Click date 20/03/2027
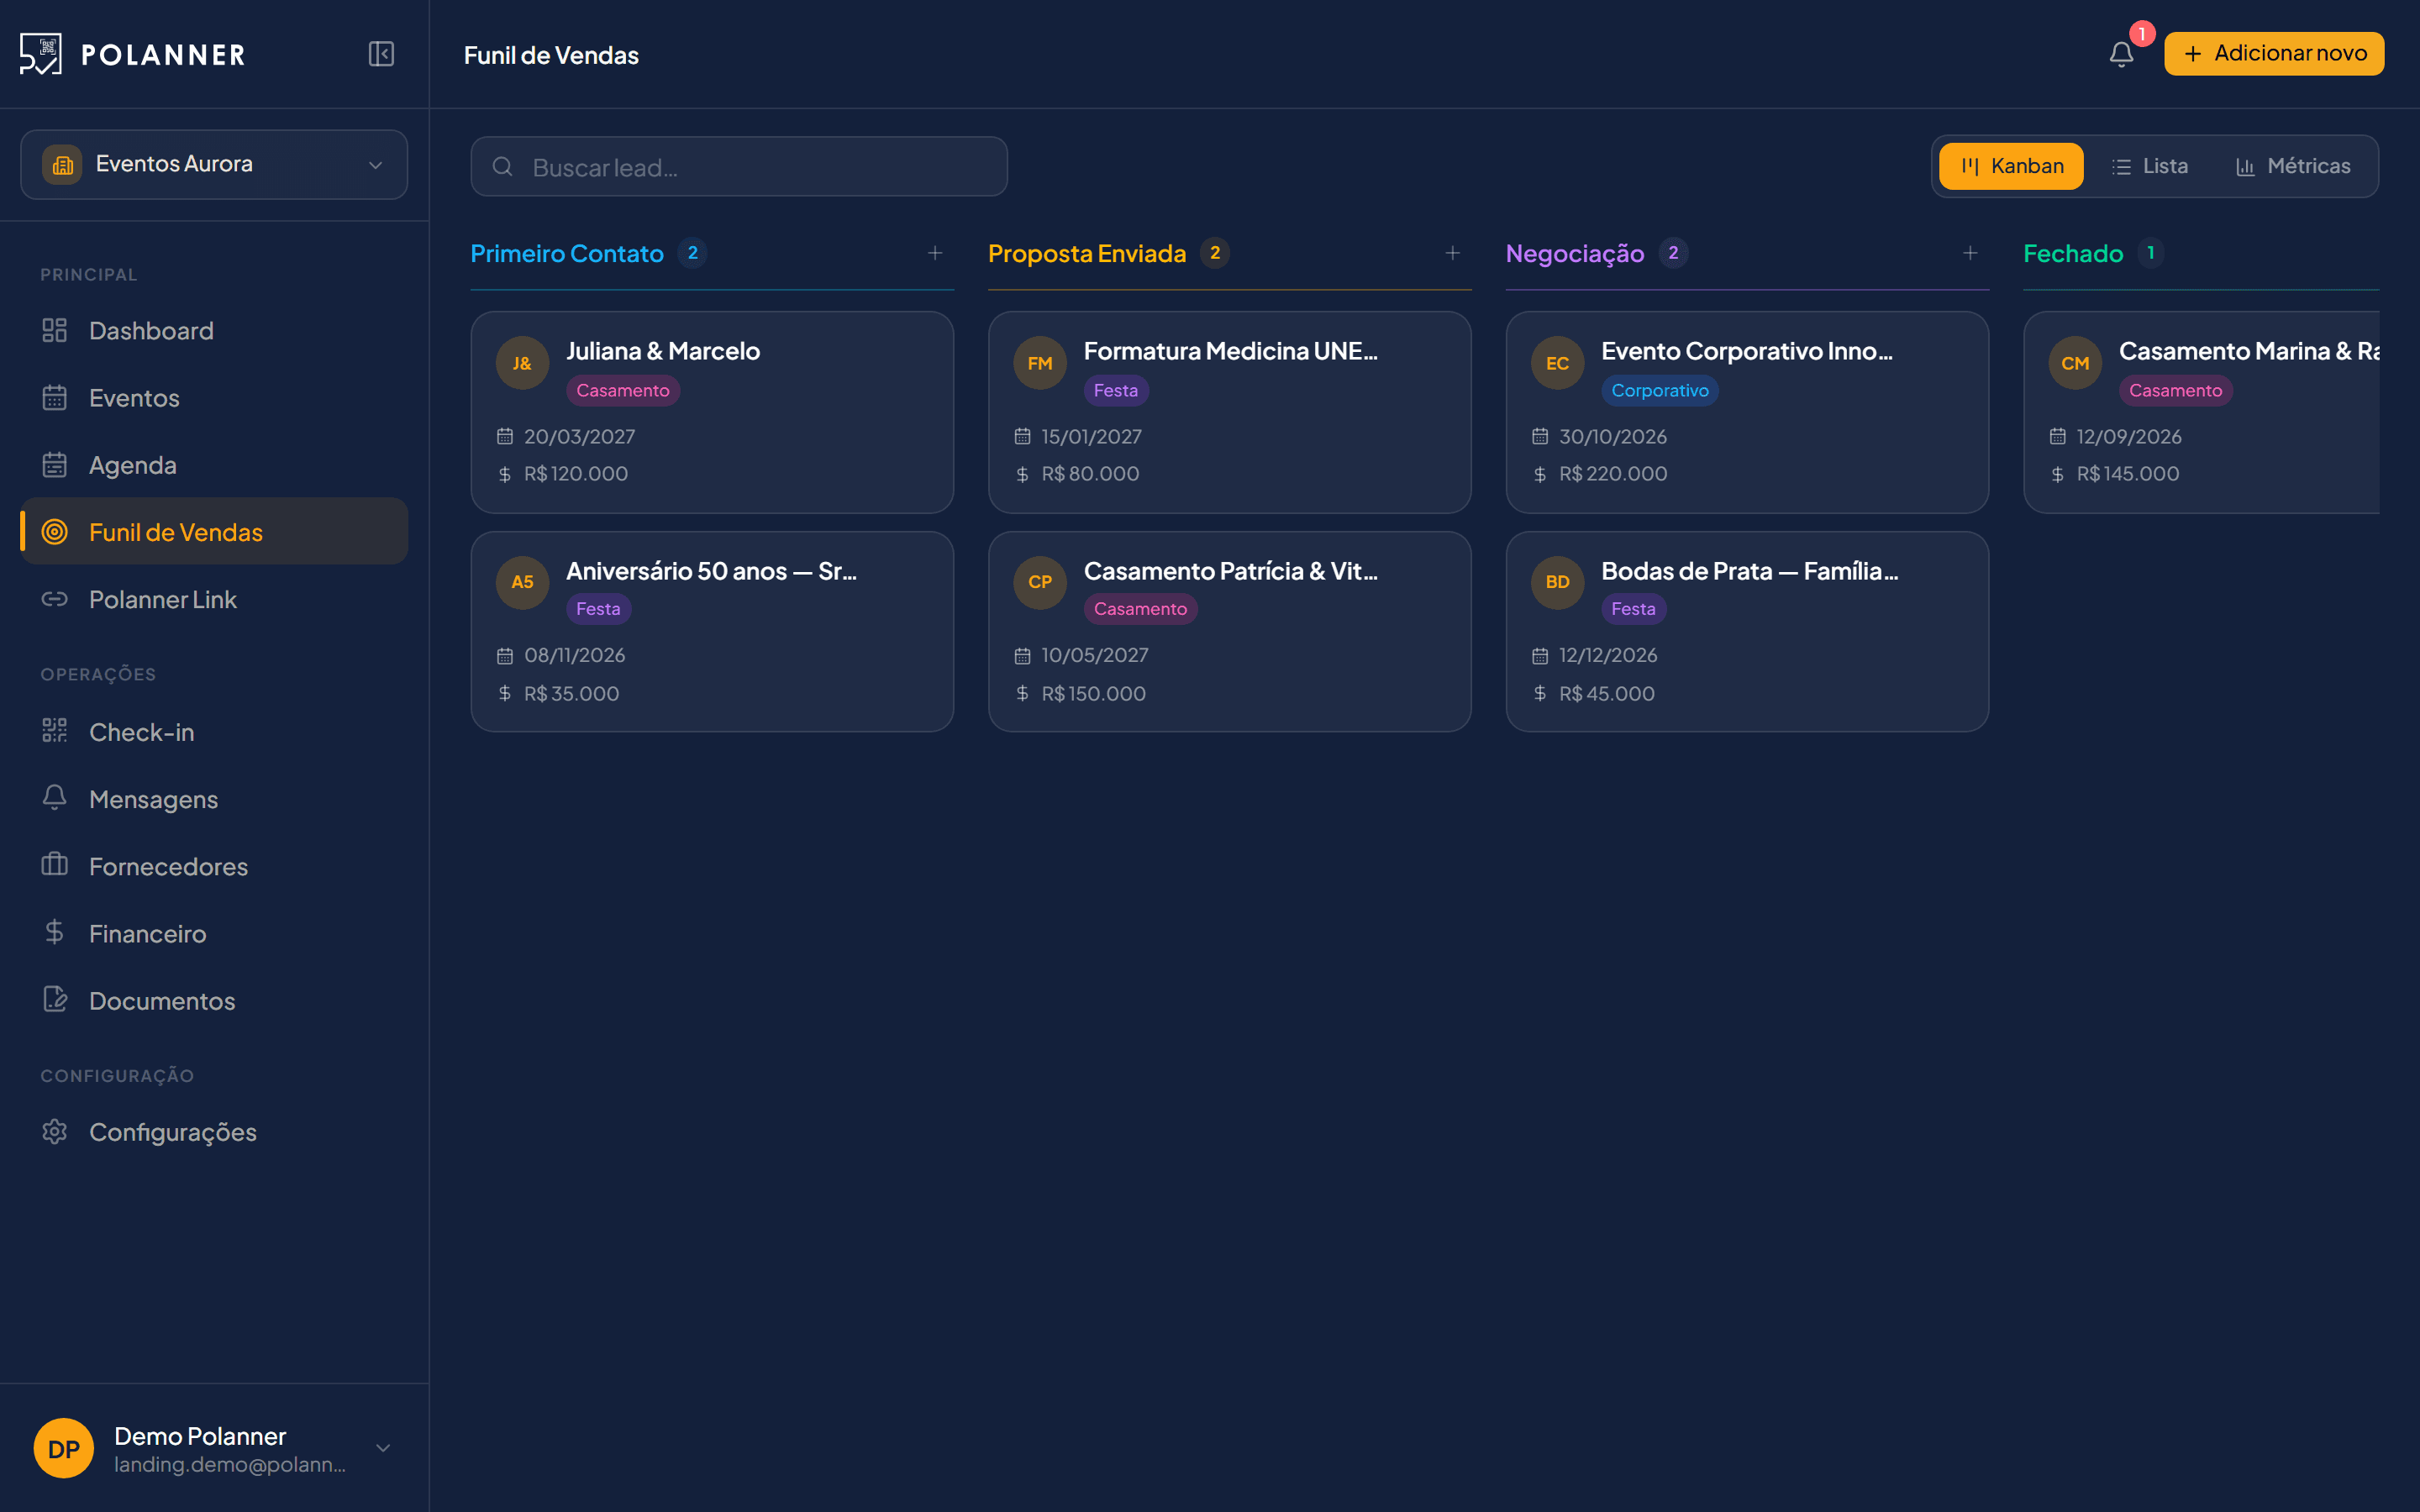This screenshot has height=1512, width=2420. (x=580, y=437)
